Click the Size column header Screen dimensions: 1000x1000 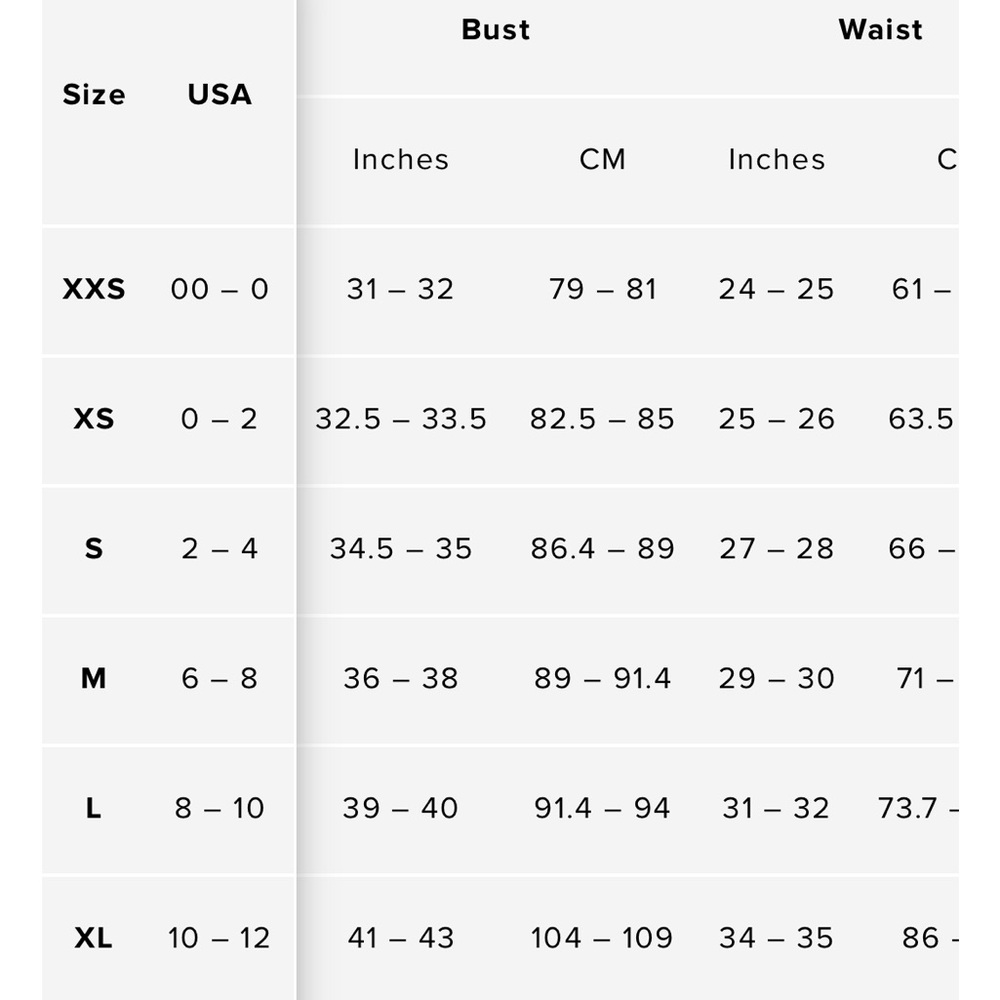pyautogui.click(x=94, y=95)
